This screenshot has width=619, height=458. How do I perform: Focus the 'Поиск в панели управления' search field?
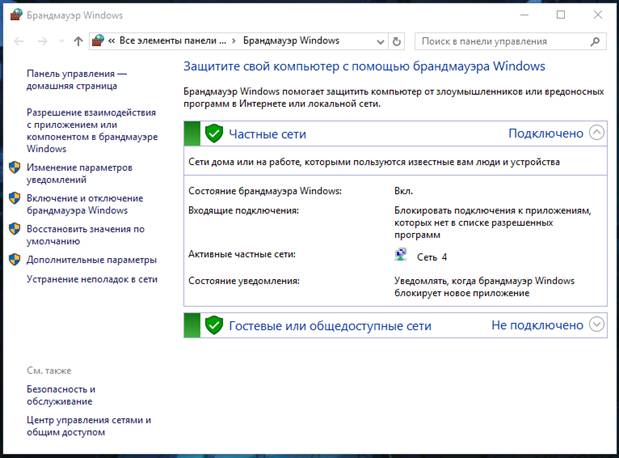(x=510, y=41)
